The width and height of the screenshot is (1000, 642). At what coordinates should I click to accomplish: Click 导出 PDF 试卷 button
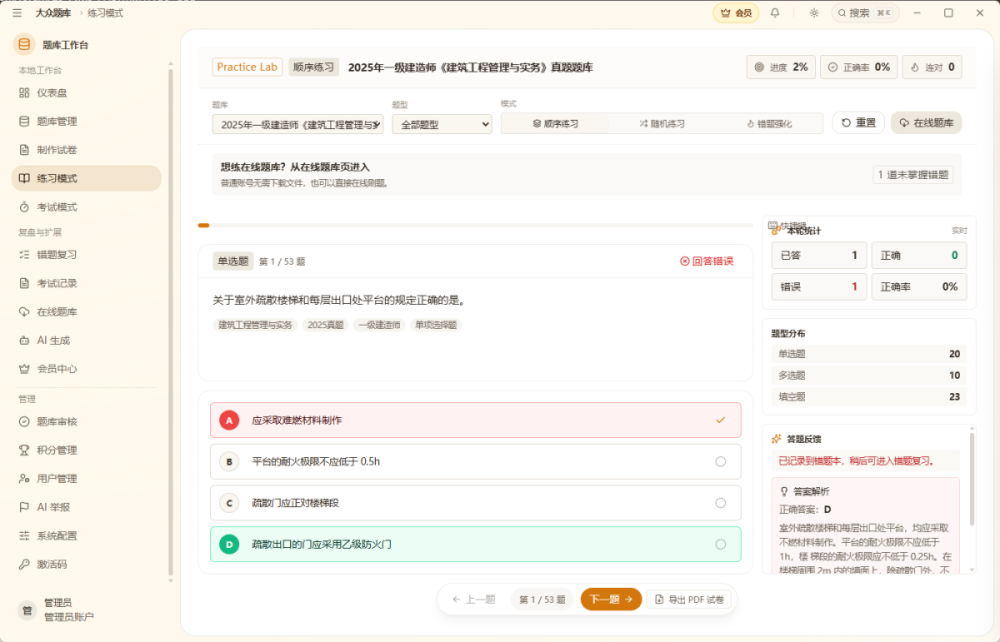pos(689,599)
